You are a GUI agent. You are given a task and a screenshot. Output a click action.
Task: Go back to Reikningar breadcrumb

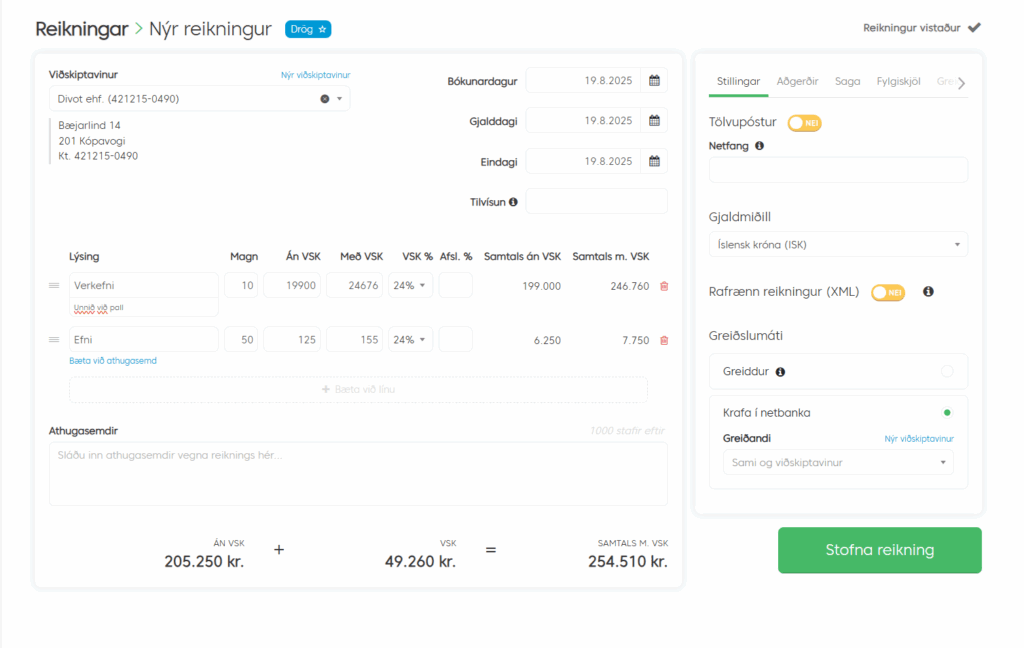pyautogui.click(x=82, y=29)
